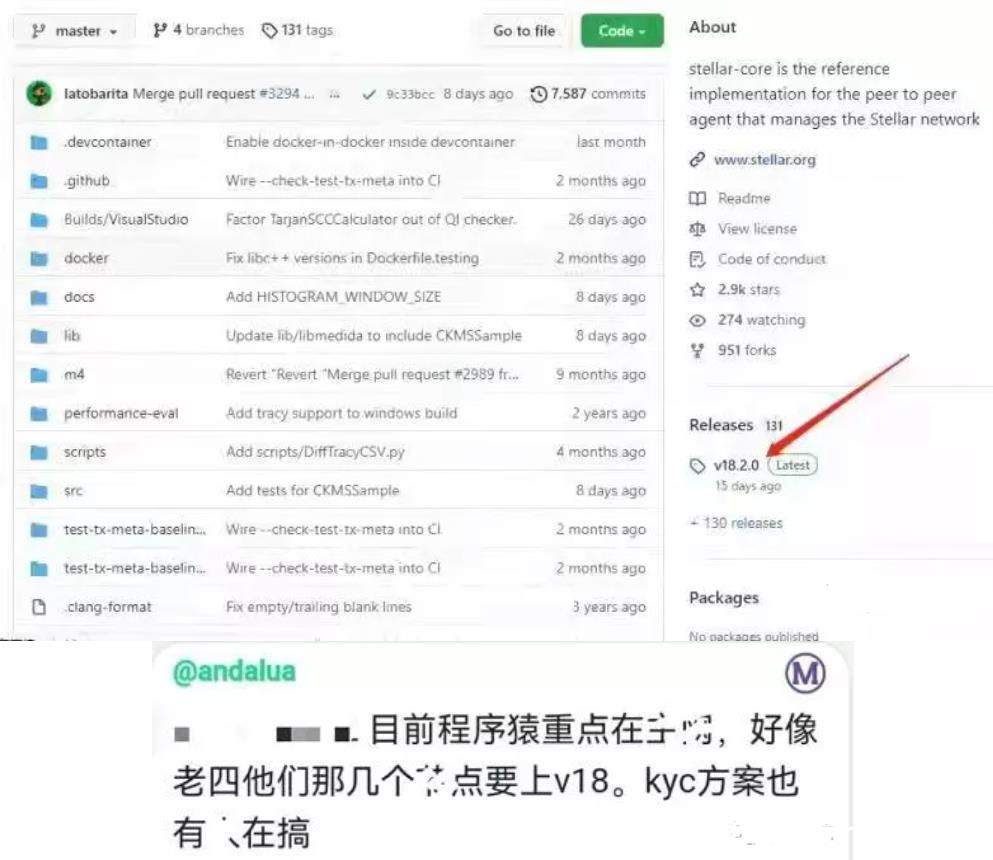Open the m4 folder
The width and height of the screenshot is (993, 860).
[x=74, y=374]
